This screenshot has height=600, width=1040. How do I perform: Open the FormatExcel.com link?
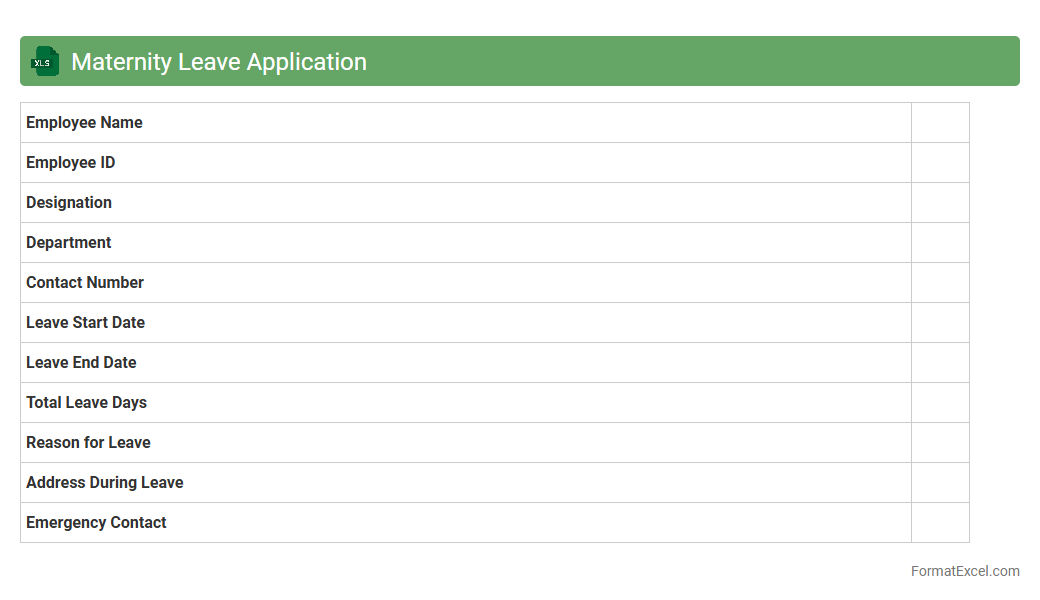pyautogui.click(x=964, y=571)
